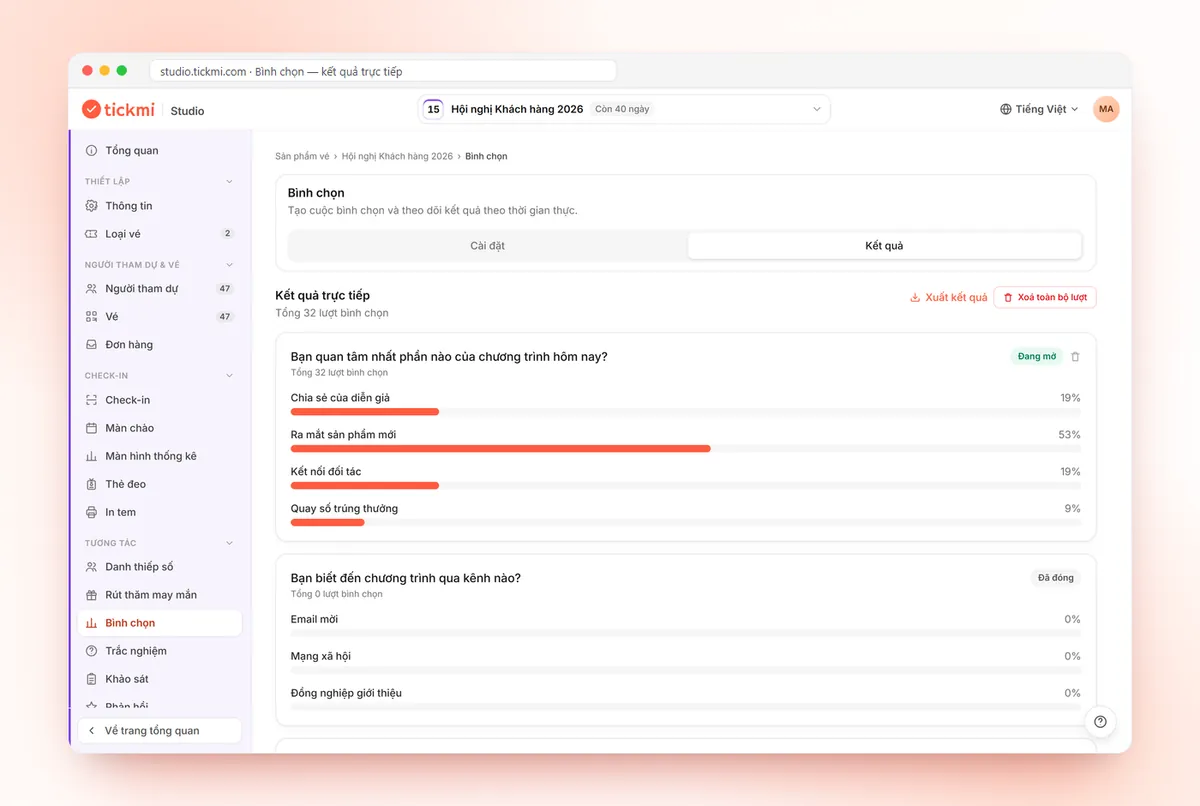Viewport: 1200px width, 806px height.
Task: Switch to the Kết quả tab
Action: pos(884,246)
